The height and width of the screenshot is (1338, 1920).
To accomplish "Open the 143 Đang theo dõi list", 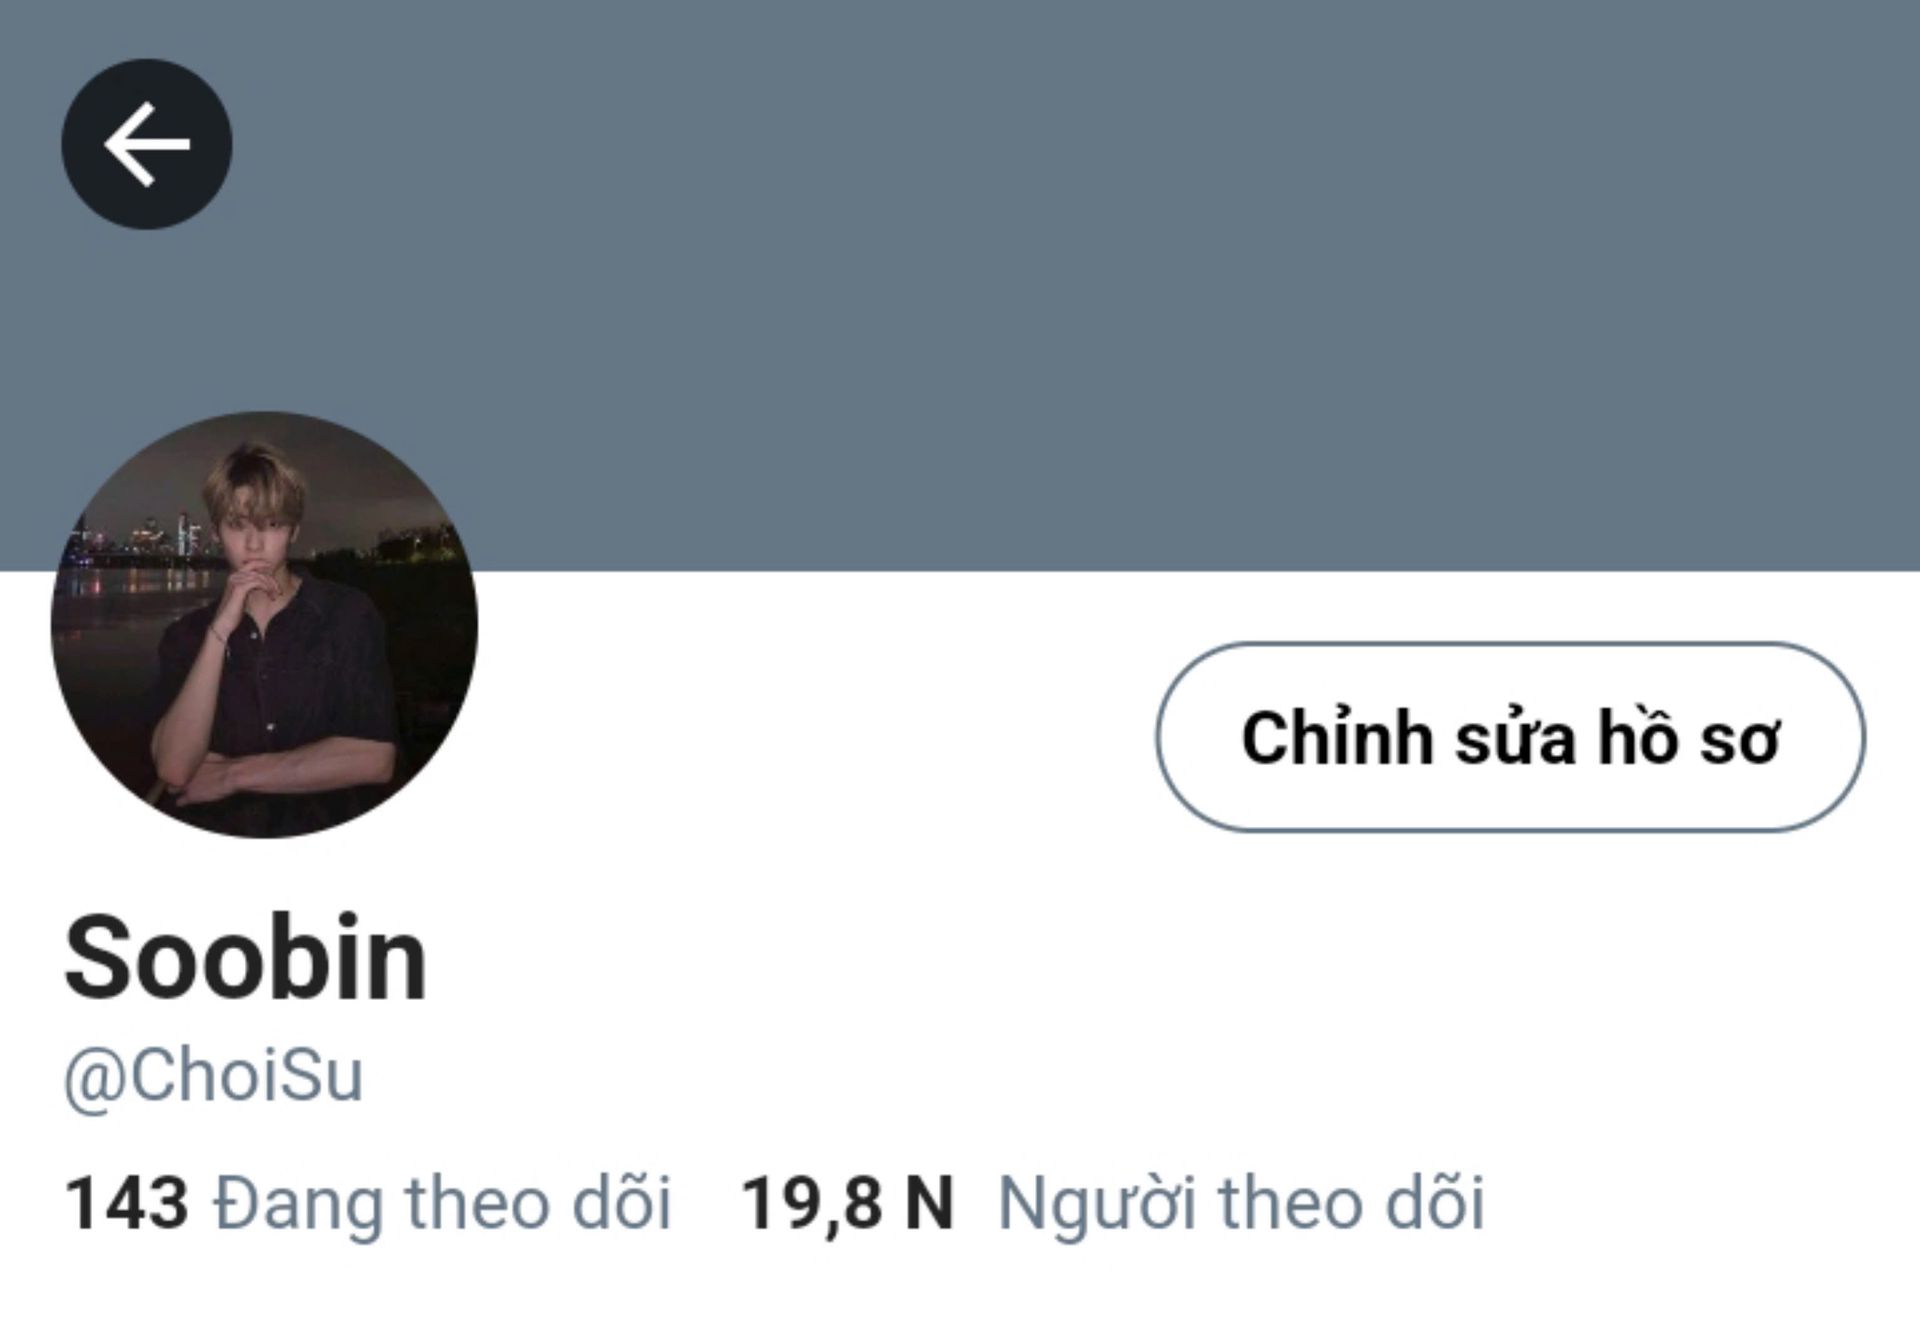I will pos(367,1202).
